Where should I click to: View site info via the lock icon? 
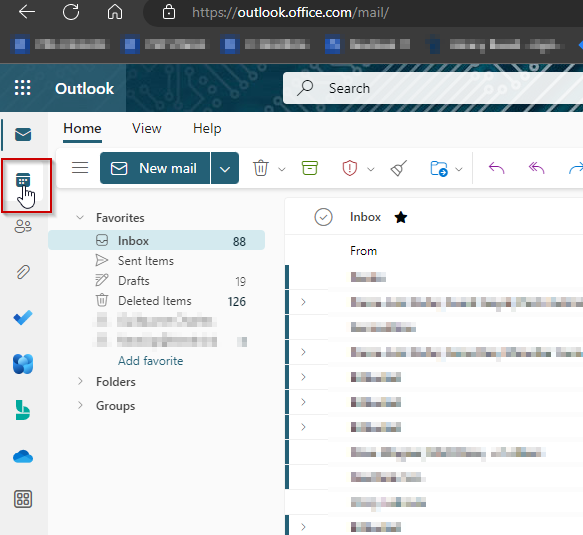[169, 12]
